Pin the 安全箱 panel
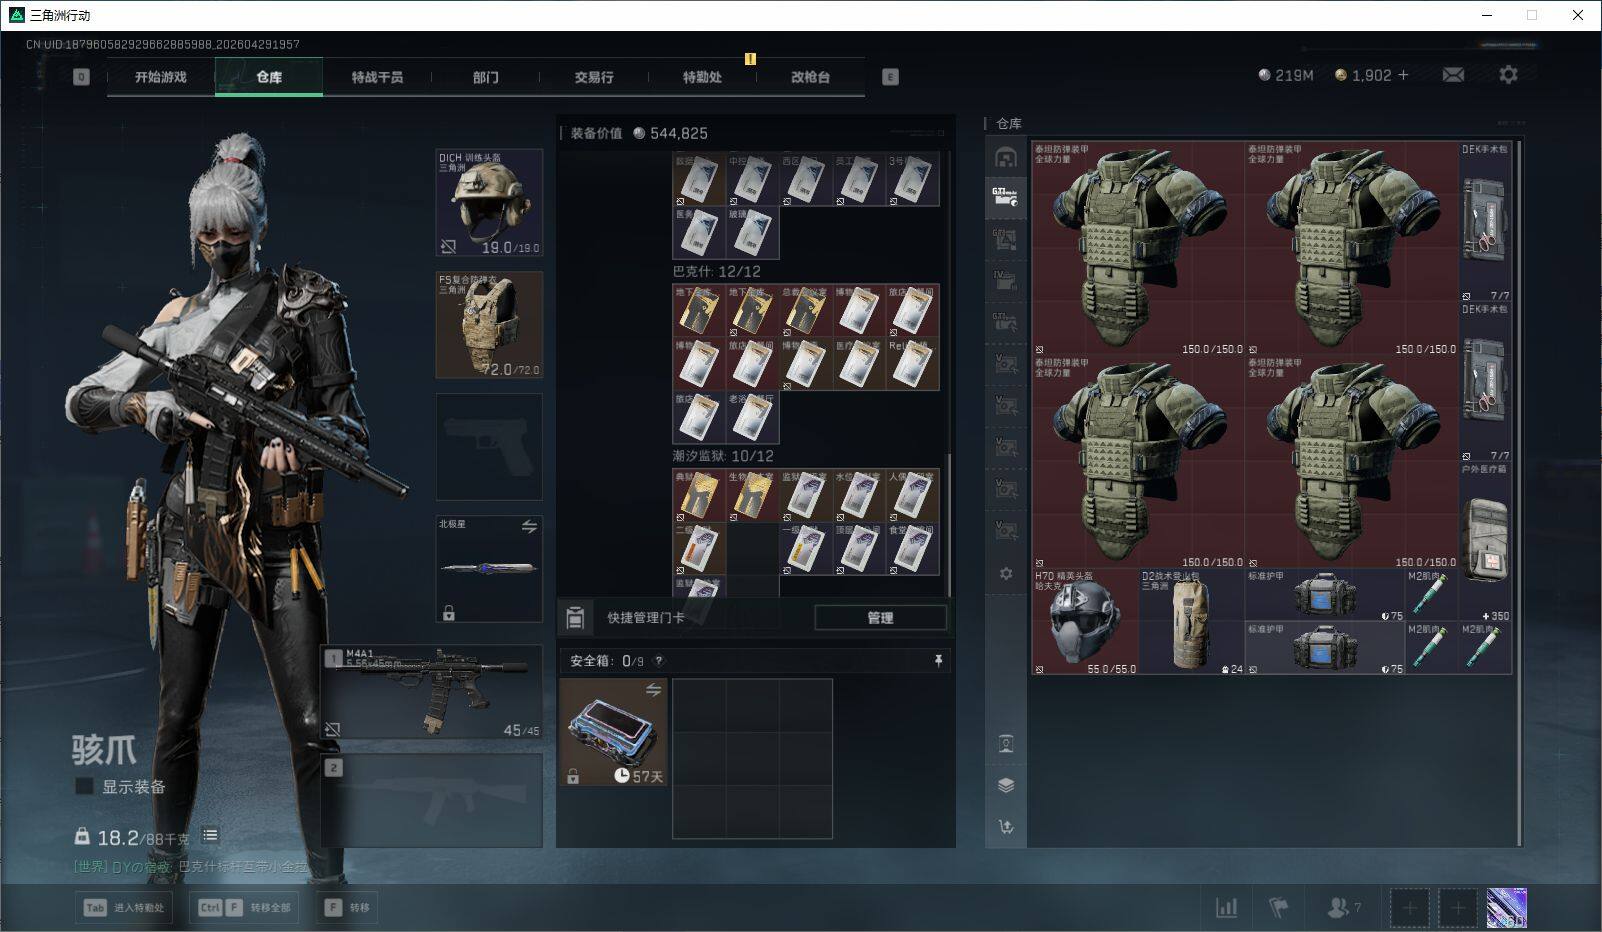 coord(938,661)
